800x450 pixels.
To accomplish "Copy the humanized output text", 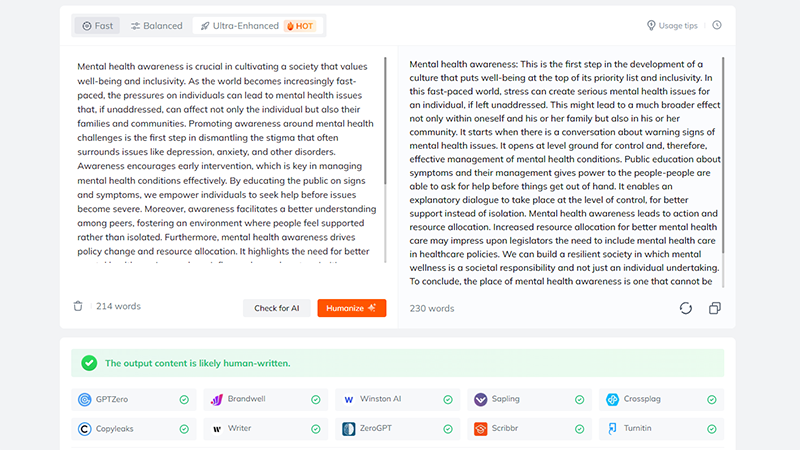I will coord(715,308).
